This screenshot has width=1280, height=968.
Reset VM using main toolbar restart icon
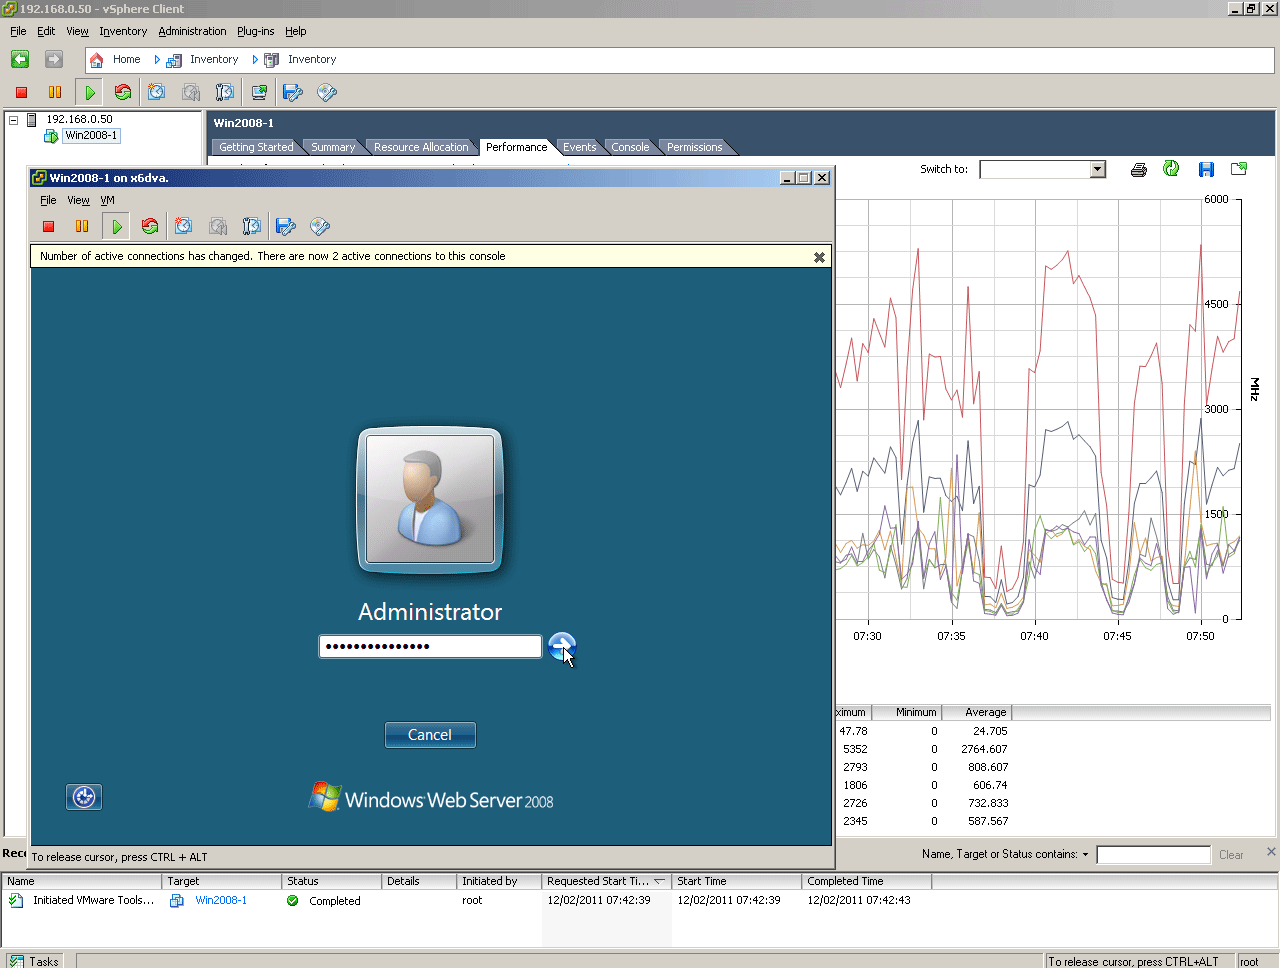click(x=123, y=93)
